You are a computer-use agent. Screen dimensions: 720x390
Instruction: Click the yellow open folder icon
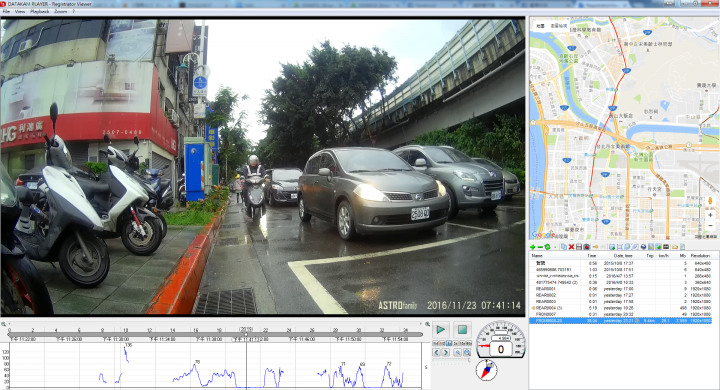tap(675, 247)
